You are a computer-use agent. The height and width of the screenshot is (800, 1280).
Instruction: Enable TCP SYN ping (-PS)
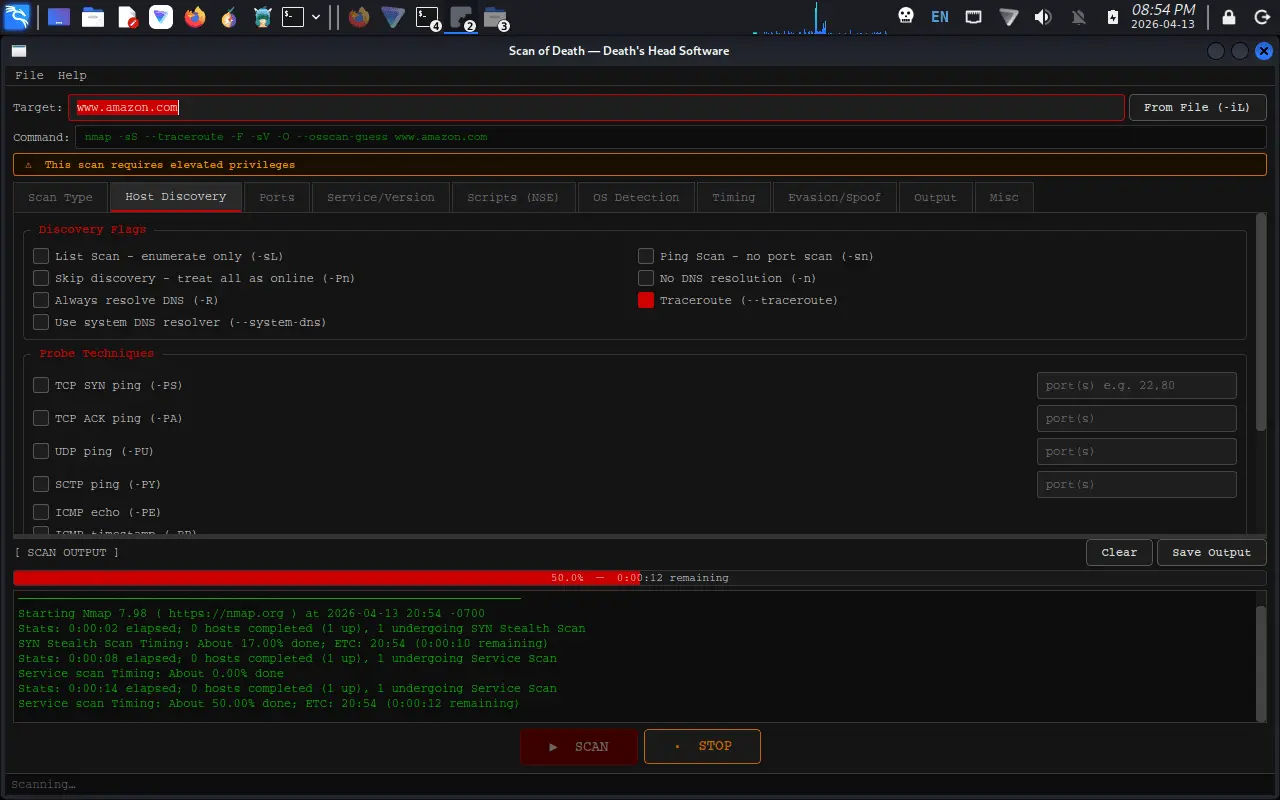coord(41,385)
